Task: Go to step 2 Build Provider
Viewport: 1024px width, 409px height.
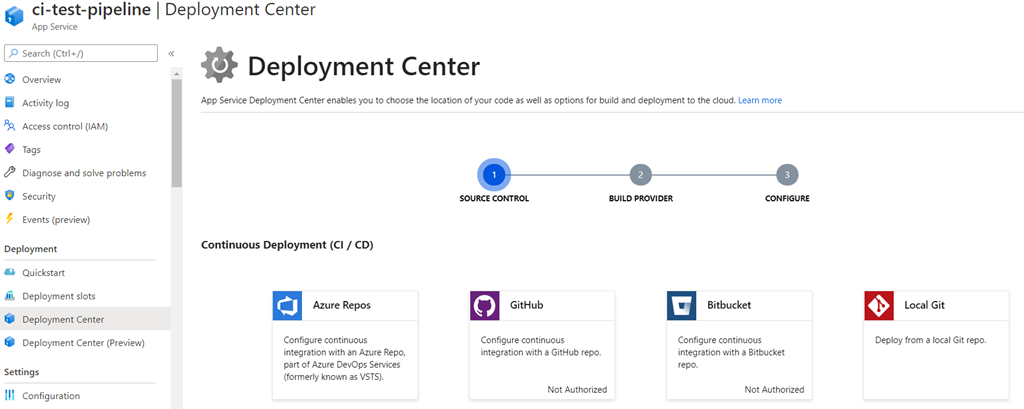Action: (x=641, y=174)
